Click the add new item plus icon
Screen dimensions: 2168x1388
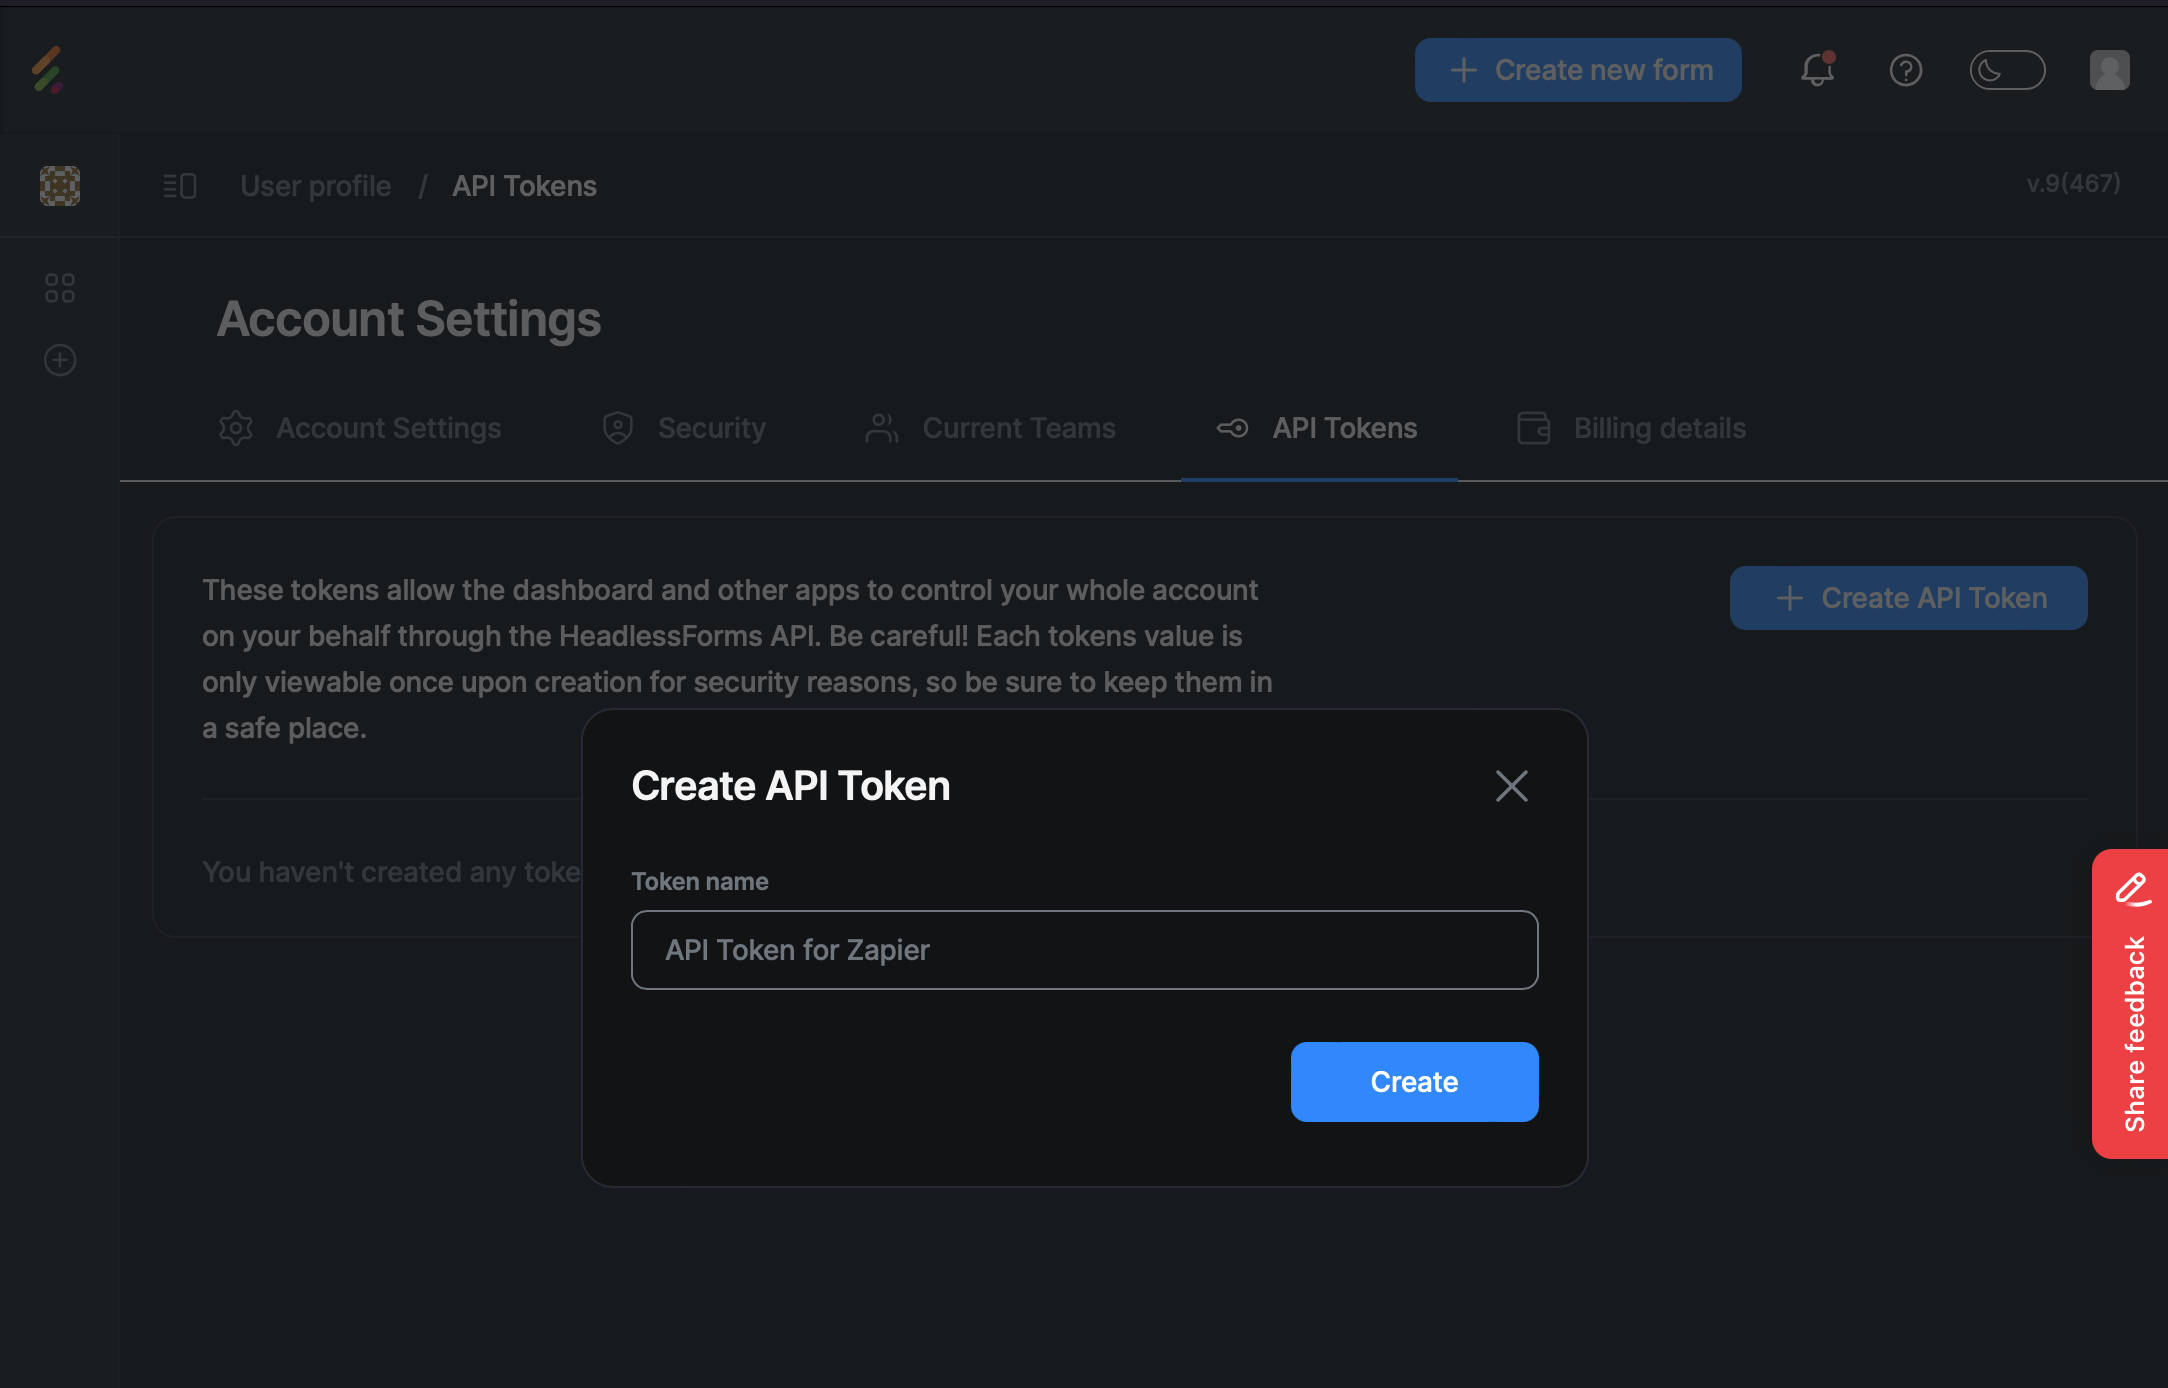click(x=60, y=360)
